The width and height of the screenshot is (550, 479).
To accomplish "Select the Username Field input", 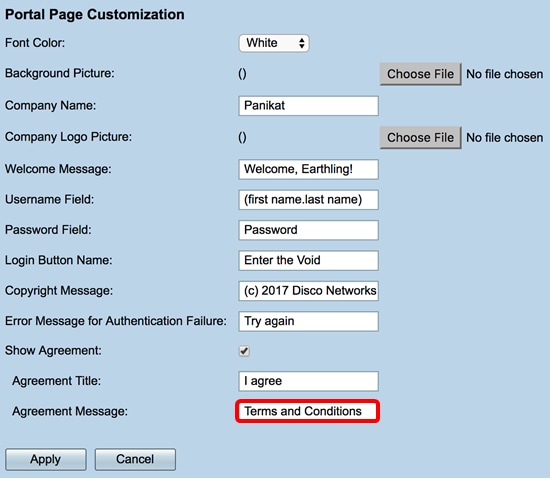I will pyautogui.click(x=308, y=200).
